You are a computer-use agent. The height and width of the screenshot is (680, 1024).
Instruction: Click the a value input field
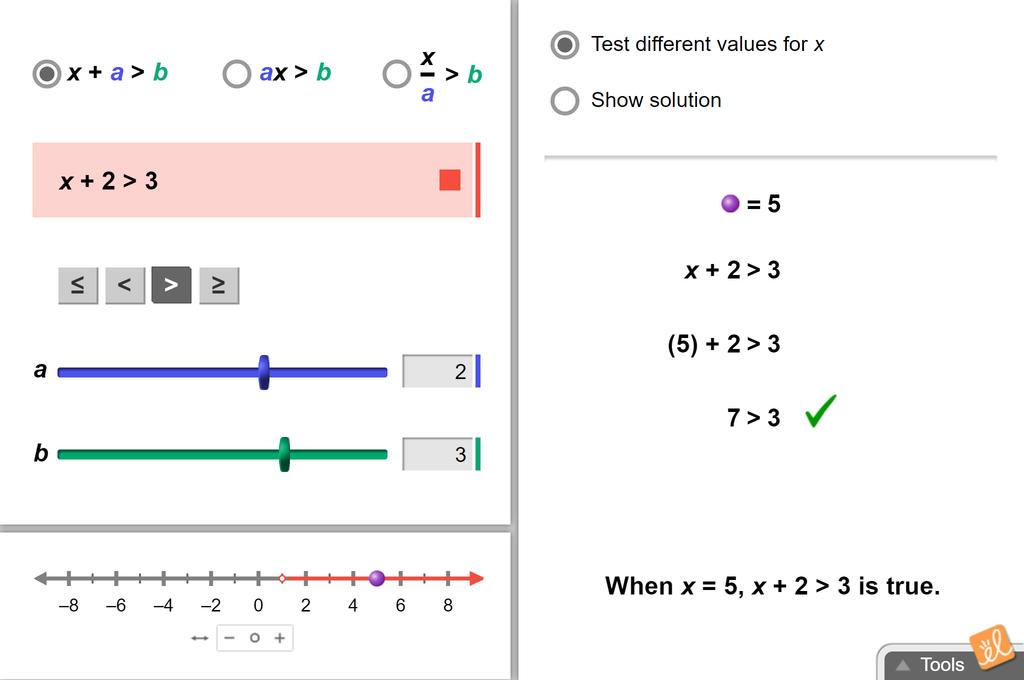[x=438, y=372]
